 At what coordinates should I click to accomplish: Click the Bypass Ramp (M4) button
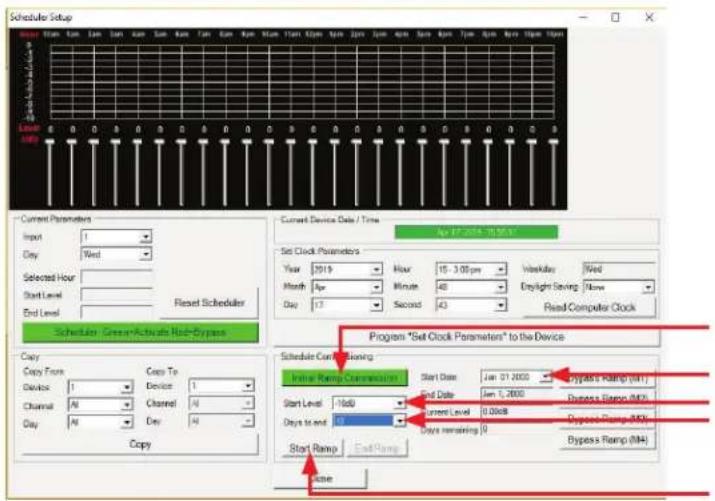coord(608,440)
